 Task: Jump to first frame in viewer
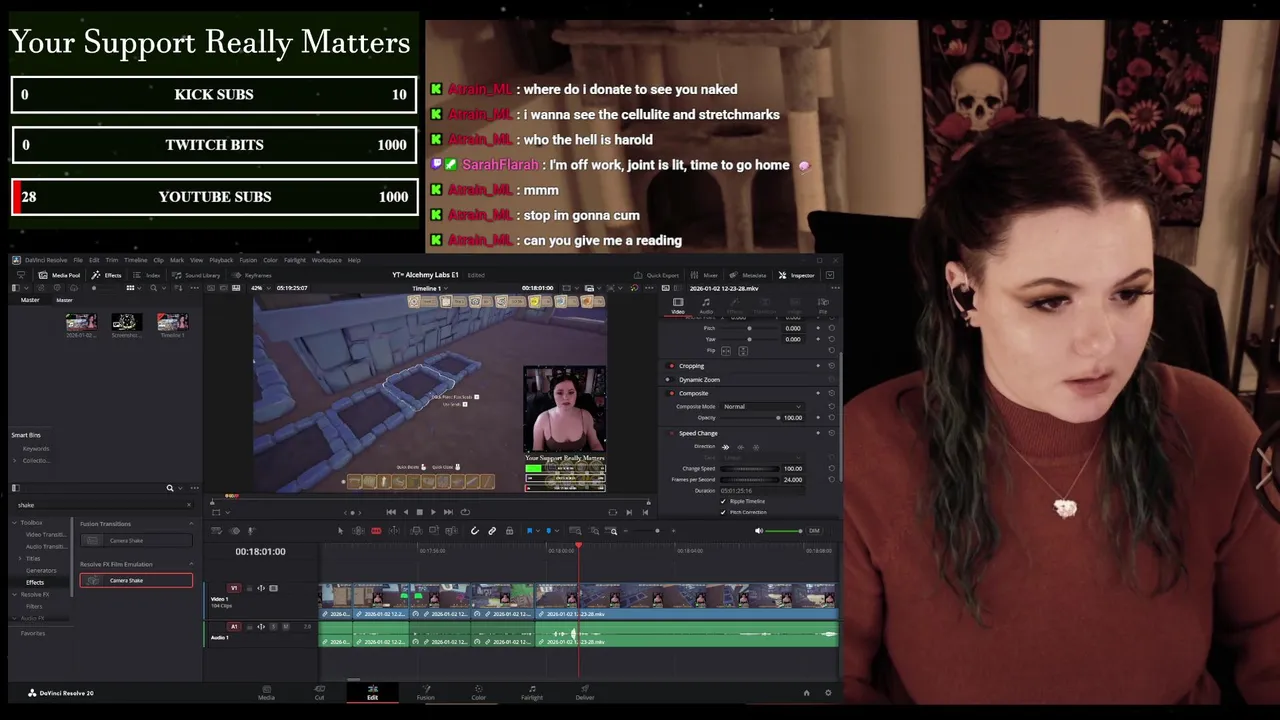tap(391, 512)
